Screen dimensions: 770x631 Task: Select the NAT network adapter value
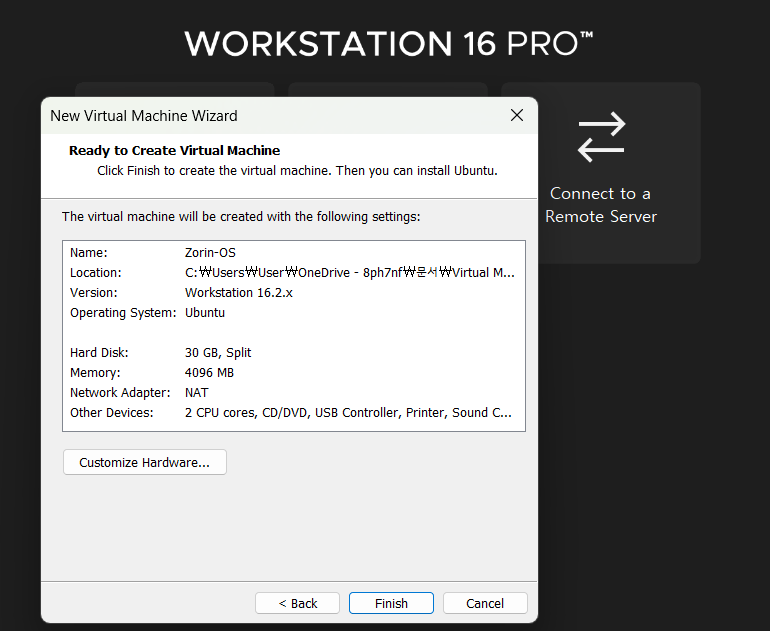click(x=196, y=393)
